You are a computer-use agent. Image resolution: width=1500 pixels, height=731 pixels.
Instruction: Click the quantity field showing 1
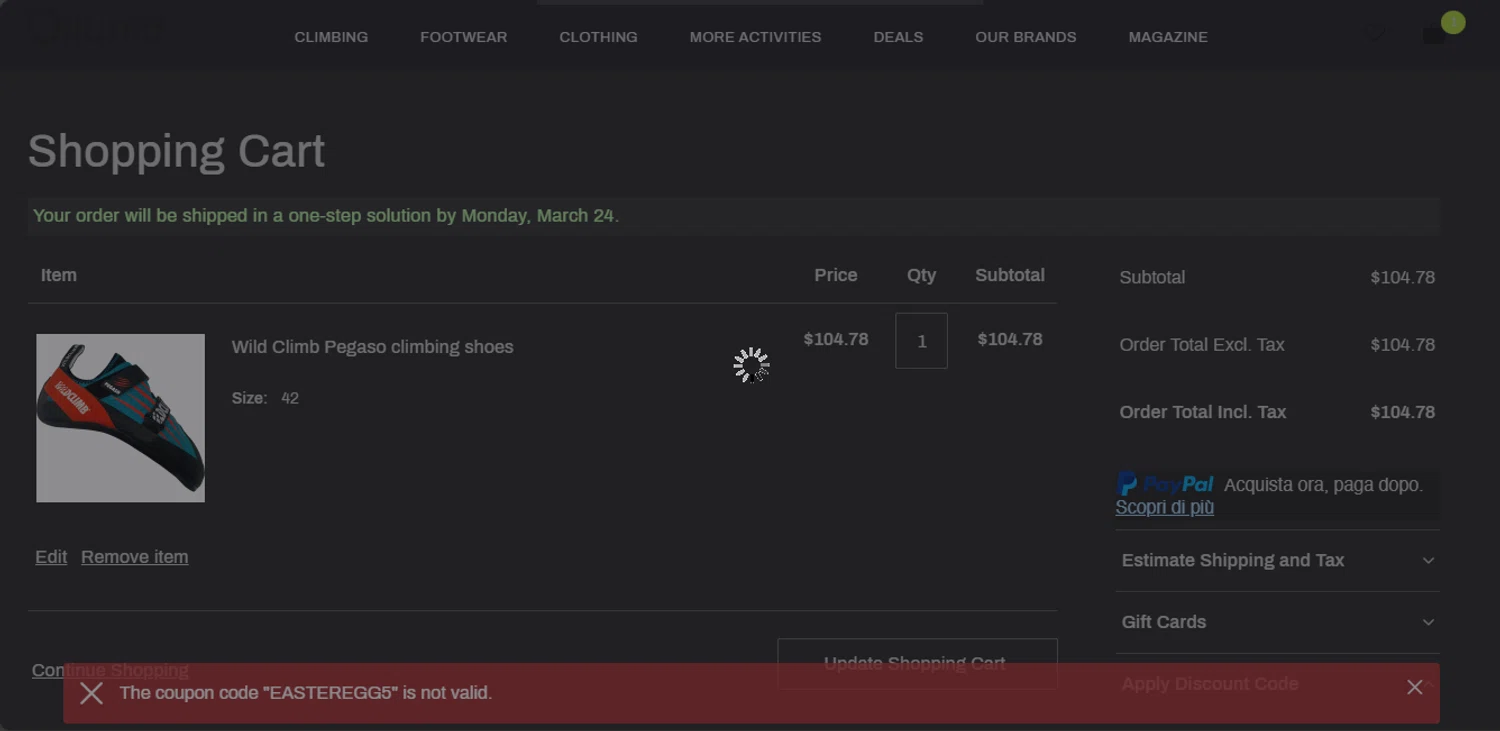[921, 341]
